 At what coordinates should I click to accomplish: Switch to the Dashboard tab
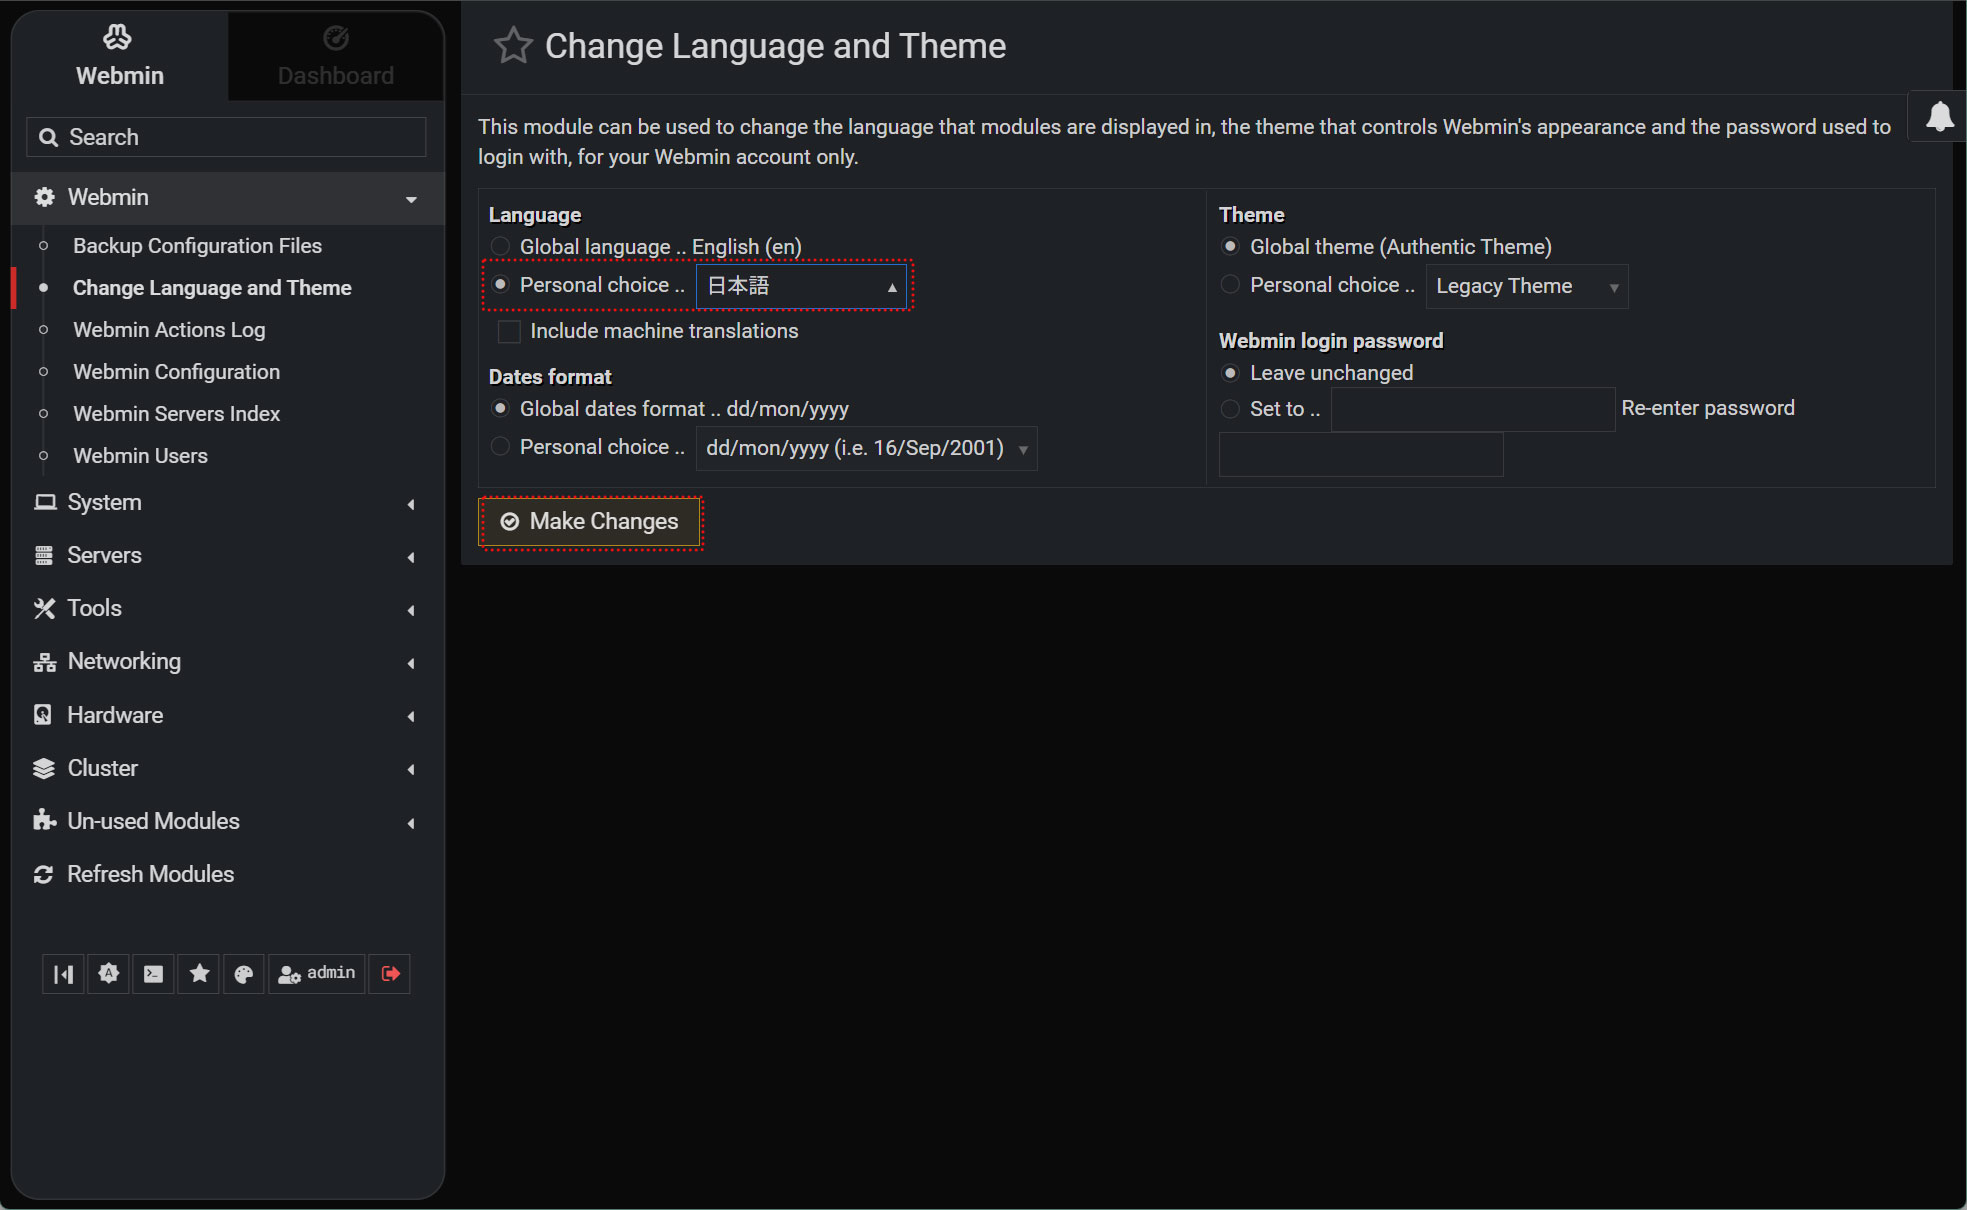pos(335,57)
